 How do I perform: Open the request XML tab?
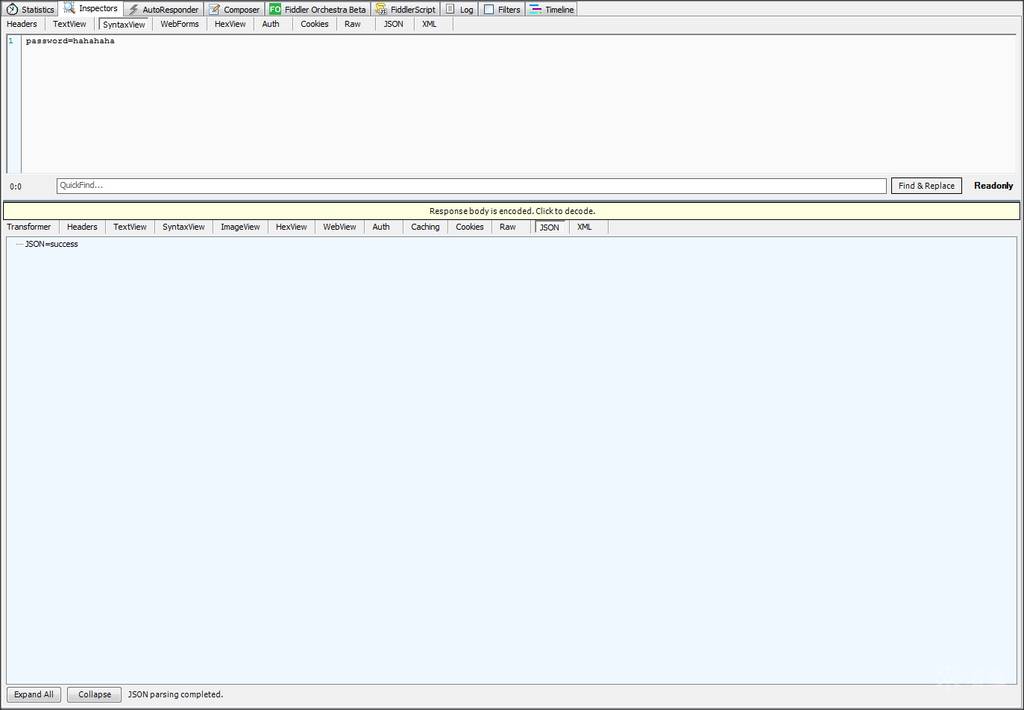429,24
